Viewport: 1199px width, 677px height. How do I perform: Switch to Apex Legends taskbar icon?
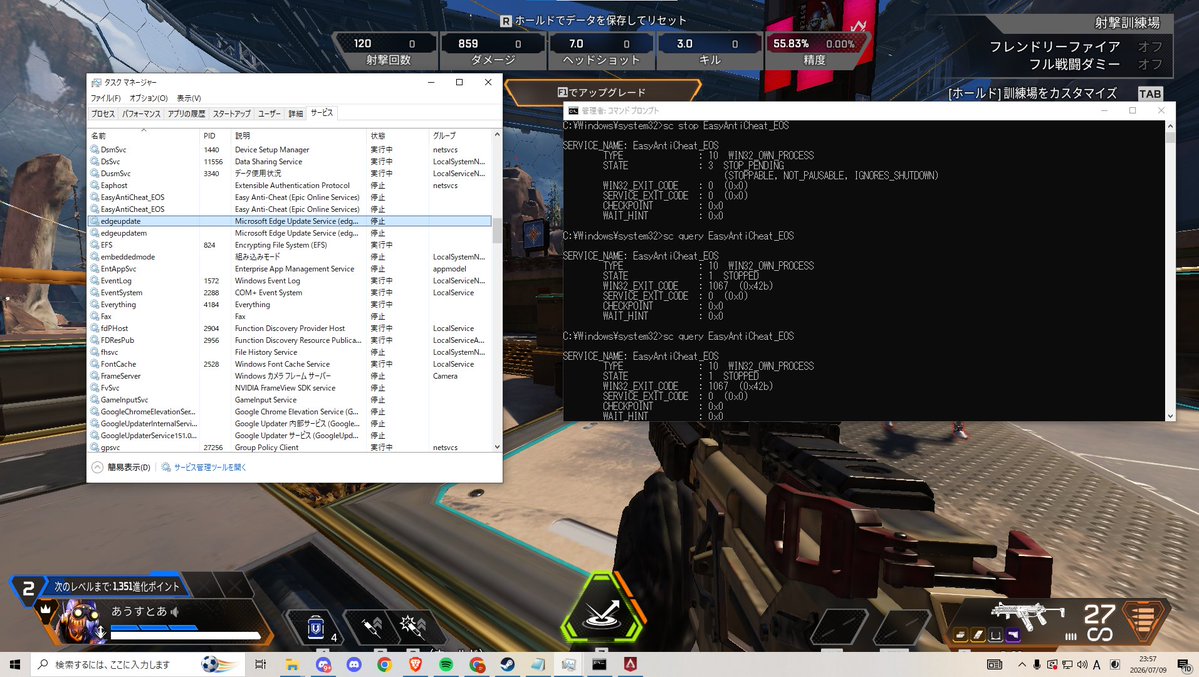(630, 664)
